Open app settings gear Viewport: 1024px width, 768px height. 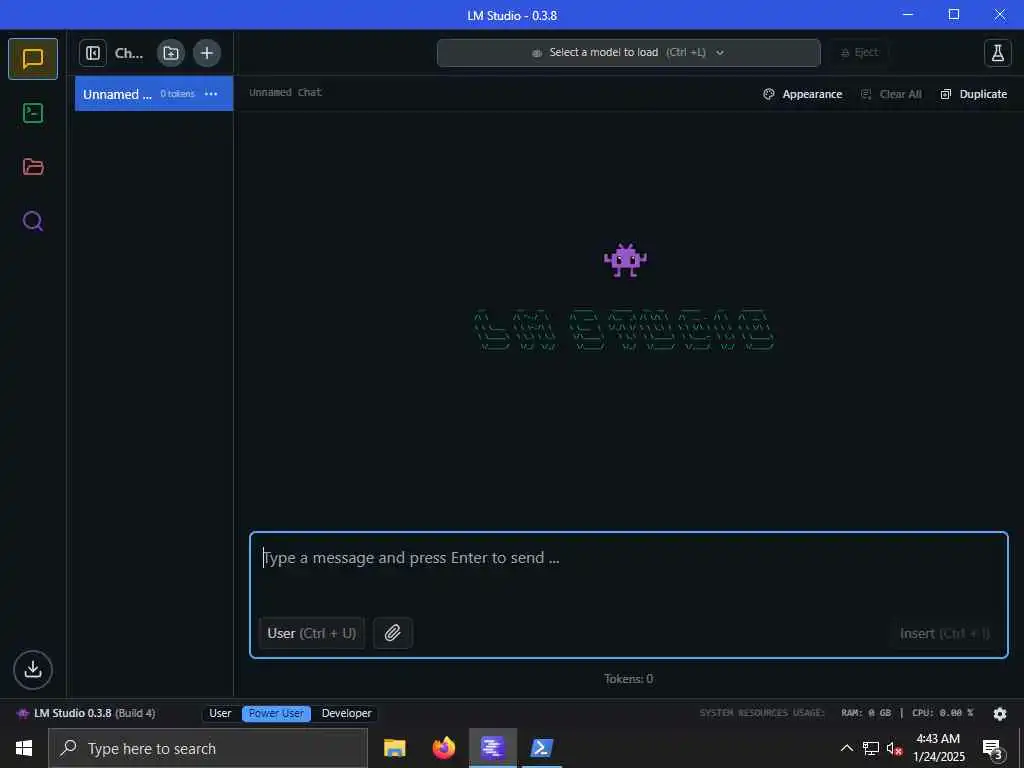point(1000,714)
